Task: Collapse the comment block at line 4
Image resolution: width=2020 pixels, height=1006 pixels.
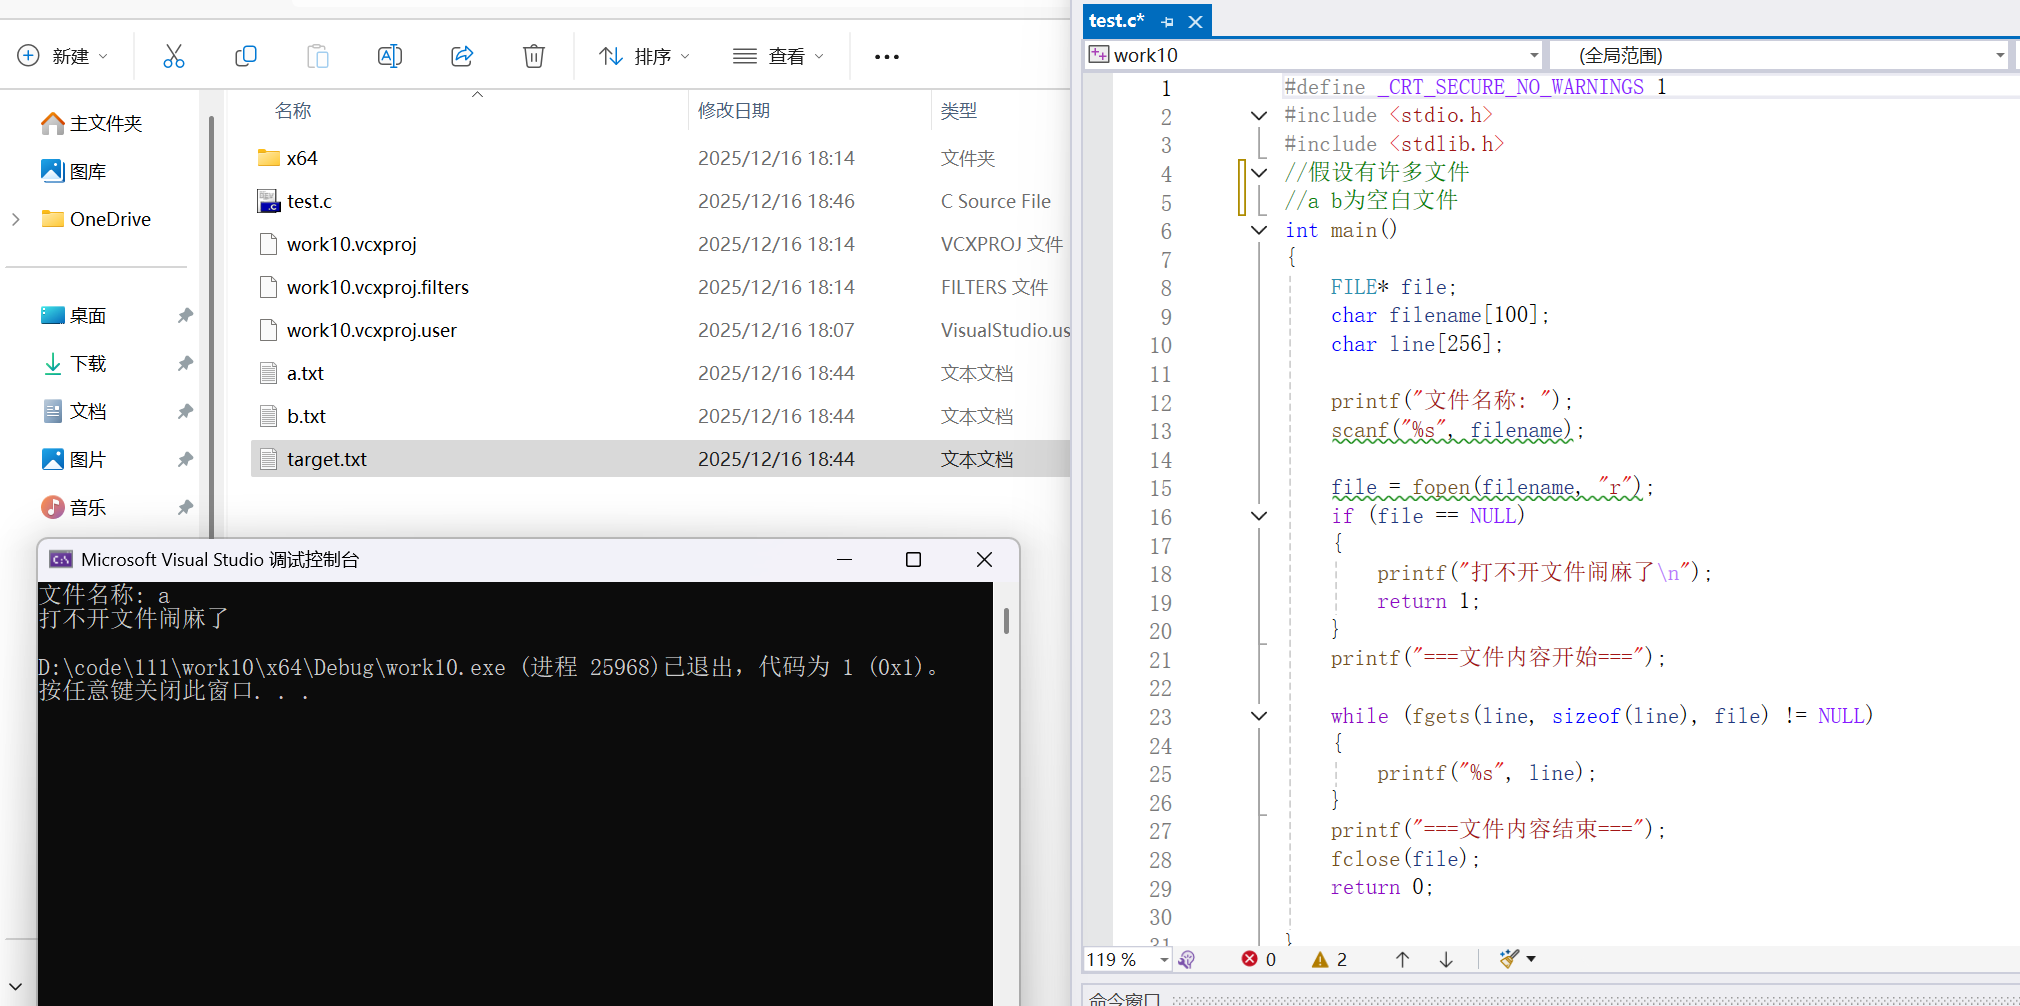Action: coord(1259,173)
